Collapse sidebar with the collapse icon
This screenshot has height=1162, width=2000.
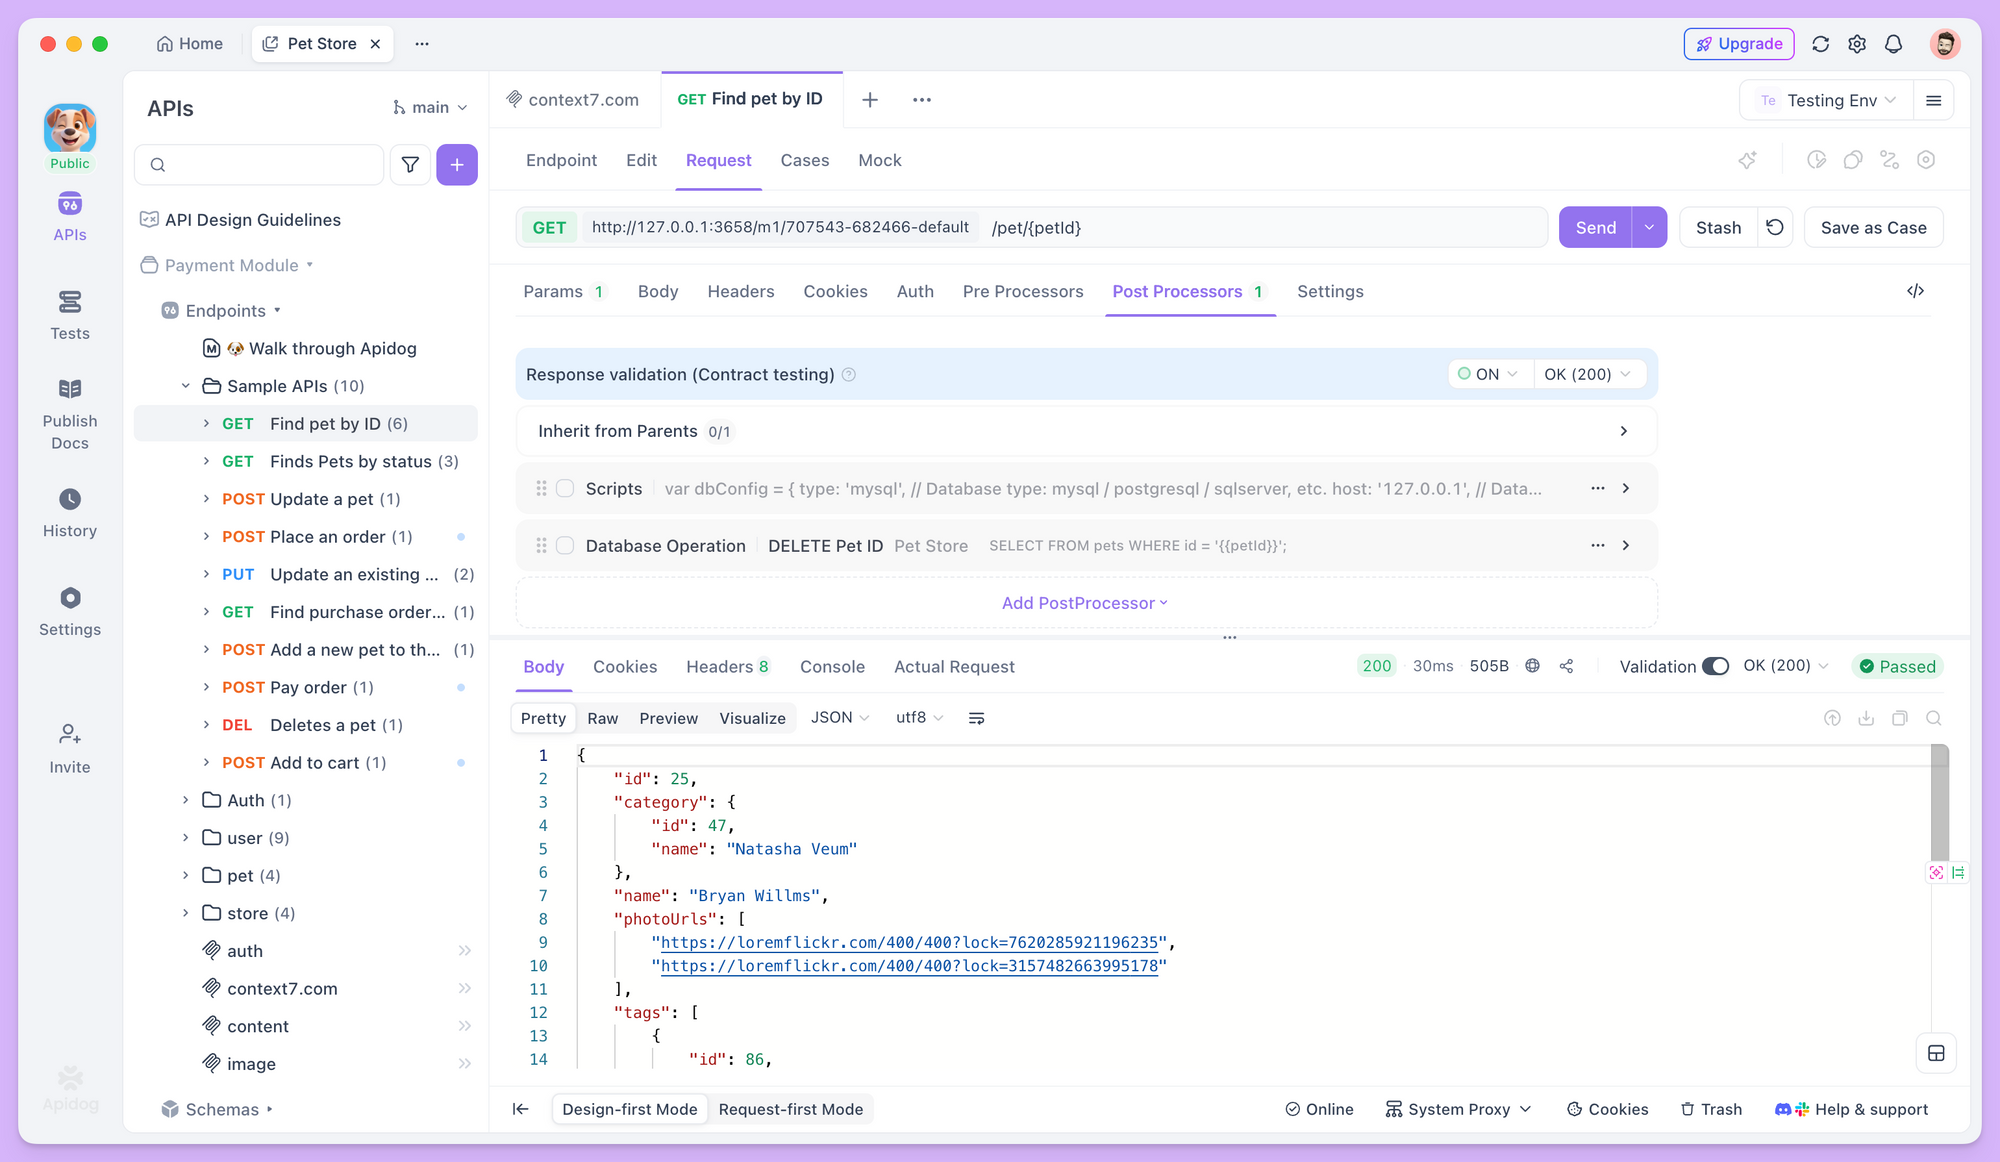tap(521, 1109)
